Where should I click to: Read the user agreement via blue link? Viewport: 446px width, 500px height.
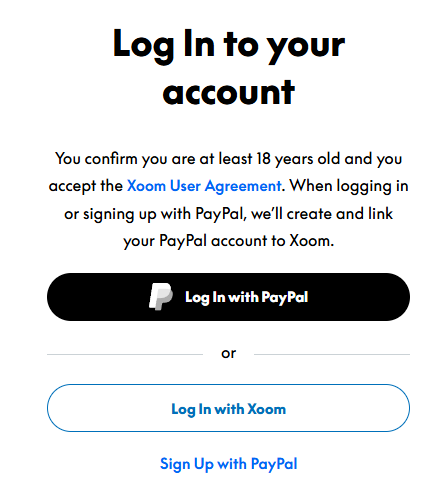204,186
